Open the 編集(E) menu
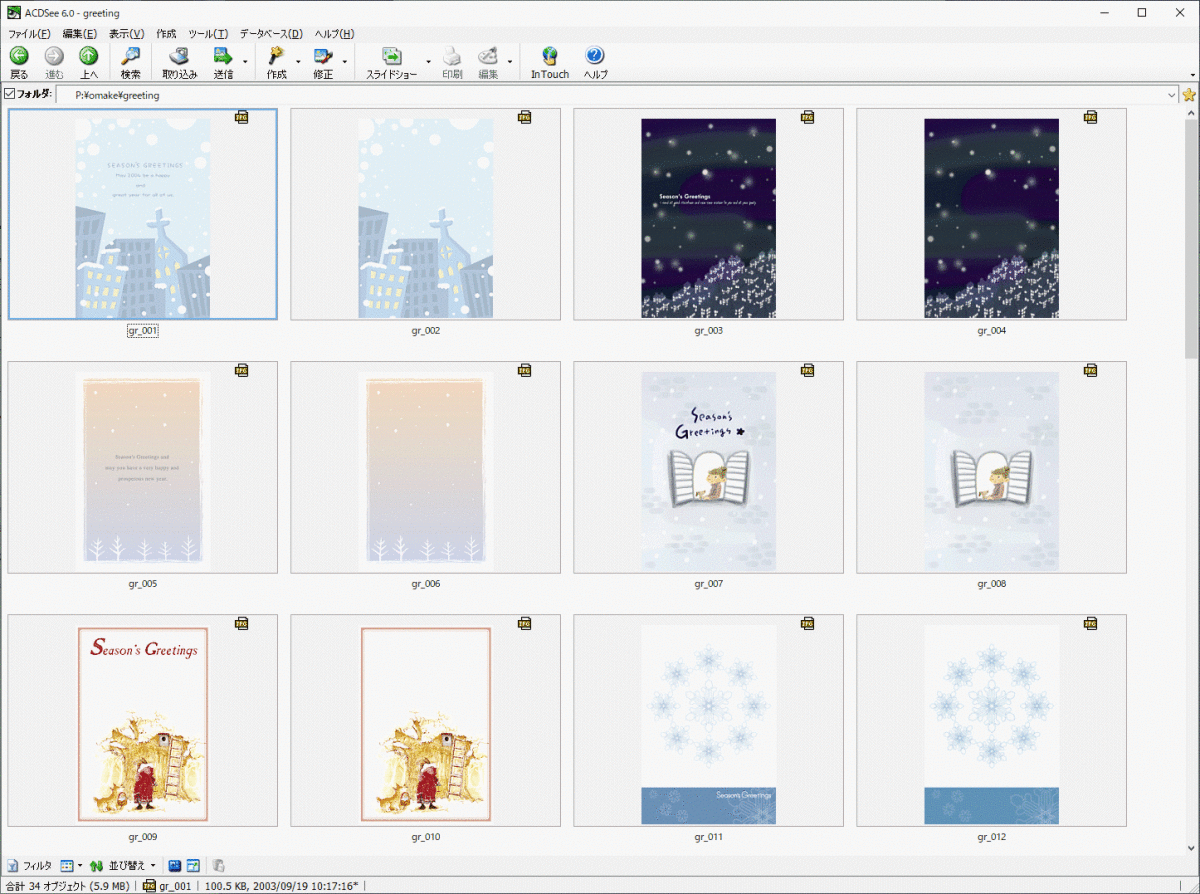Image resolution: width=1200 pixels, height=894 pixels. pyautogui.click(x=79, y=34)
